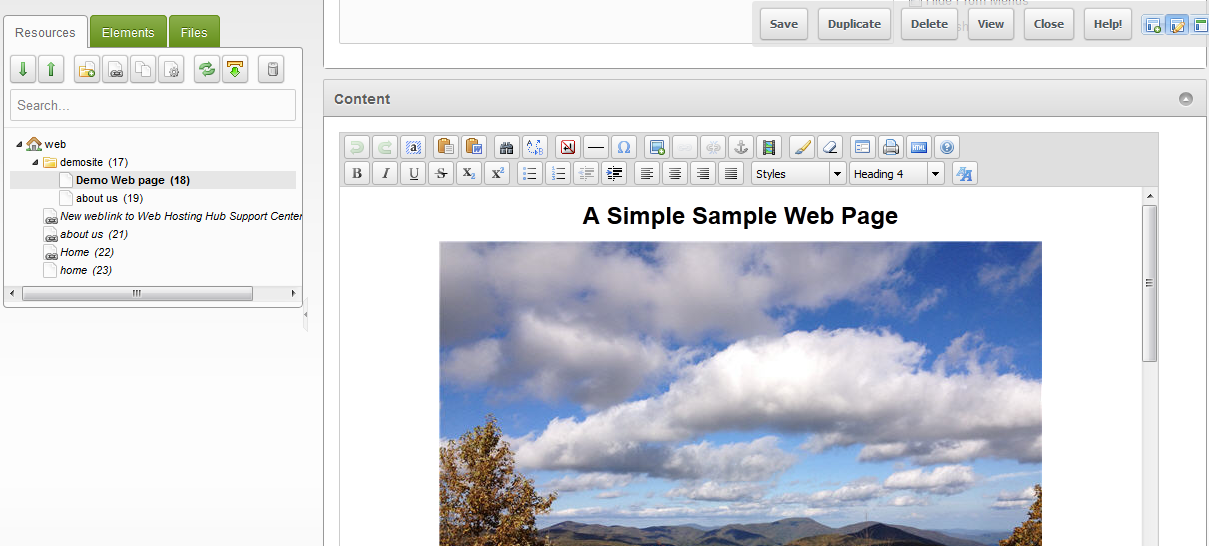The height and width of the screenshot is (546, 1209).
Task: Insert an anchor with the anchor icon
Action: pyautogui.click(x=740, y=148)
